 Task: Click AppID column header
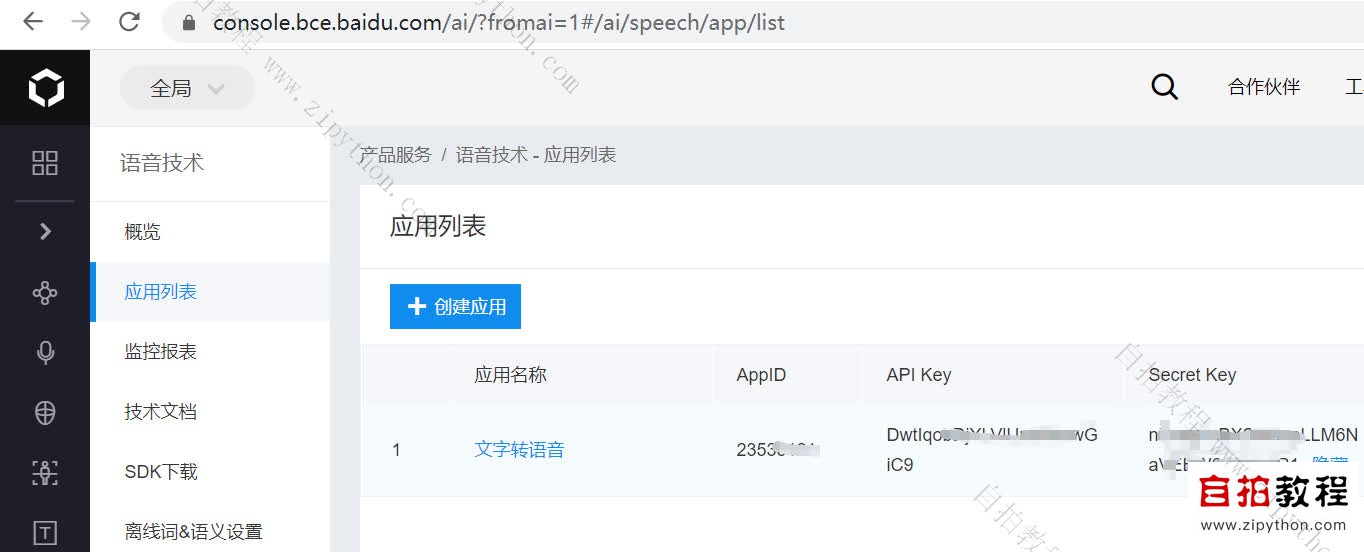[x=761, y=375]
